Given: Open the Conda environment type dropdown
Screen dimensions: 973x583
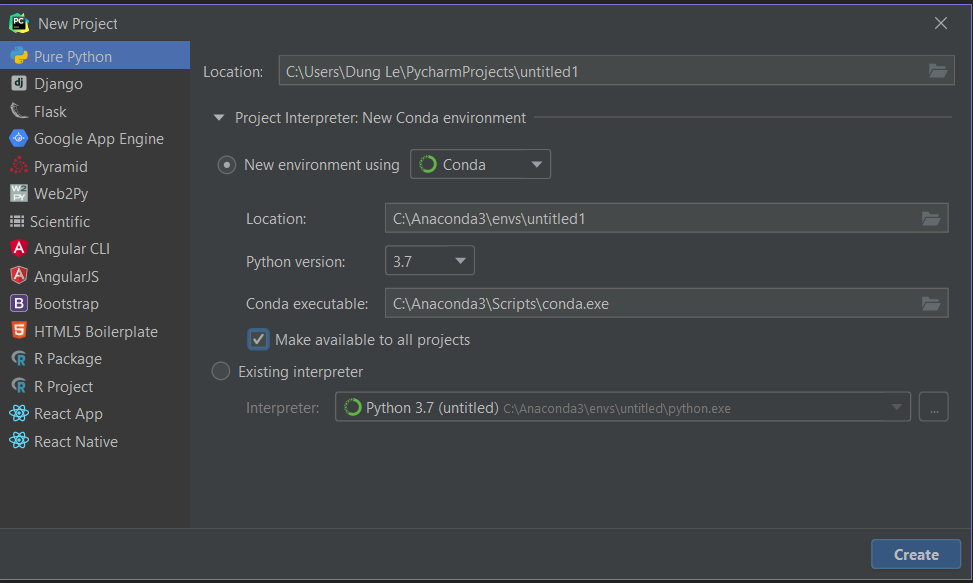Looking at the screenshot, I should (480, 165).
